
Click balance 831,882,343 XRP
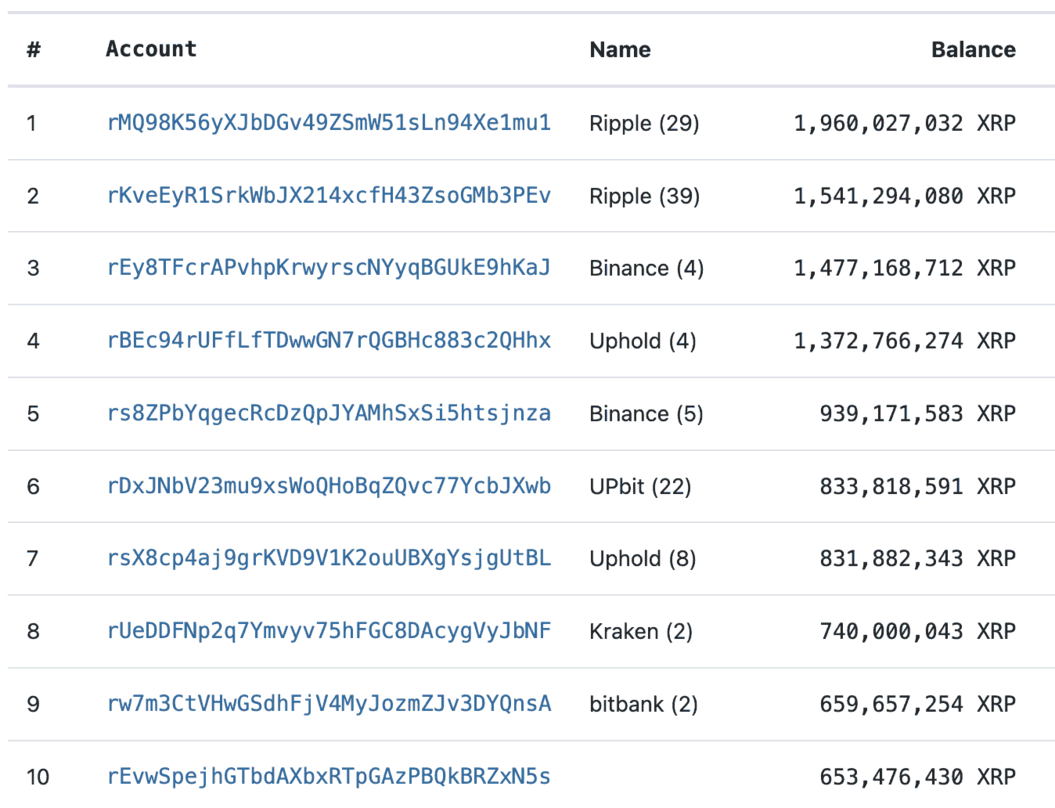[918, 559]
